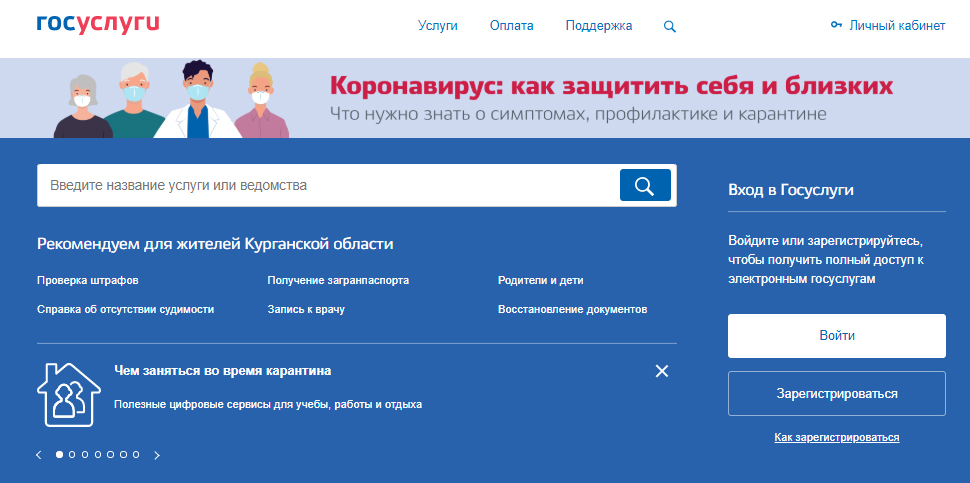Open Проверка штрафов link
This screenshot has height=483, width=970.
(x=88, y=280)
